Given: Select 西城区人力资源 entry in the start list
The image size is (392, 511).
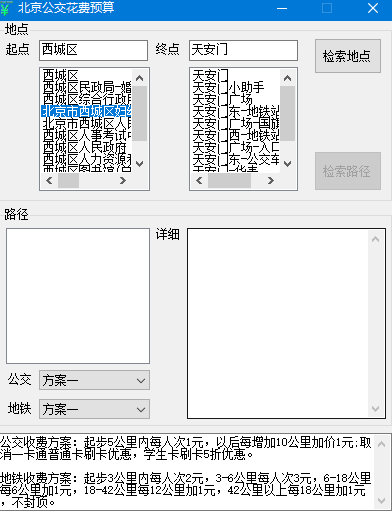Looking at the screenshot, I should click(x=86, y=159).
